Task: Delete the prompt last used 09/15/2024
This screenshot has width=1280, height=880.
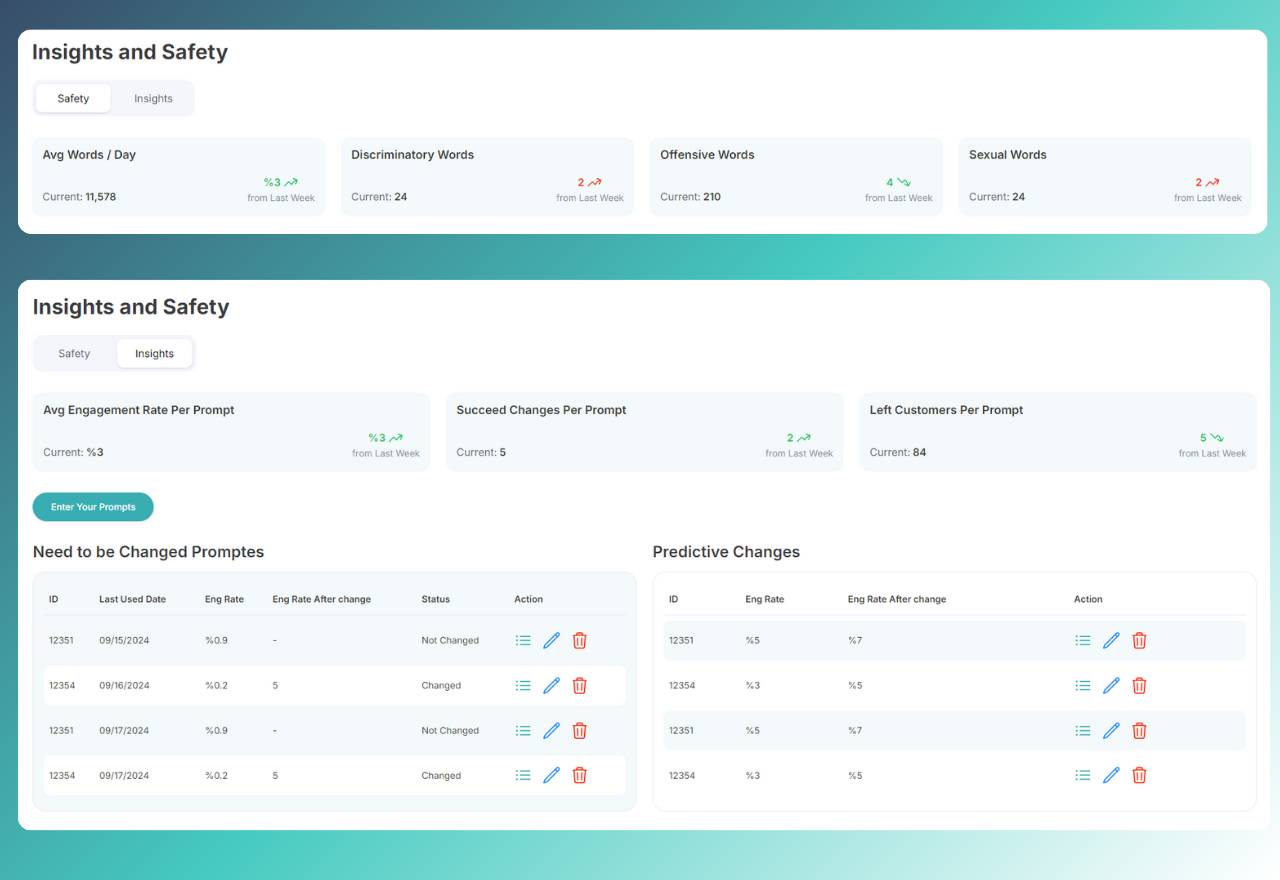Action: (579, 640)
